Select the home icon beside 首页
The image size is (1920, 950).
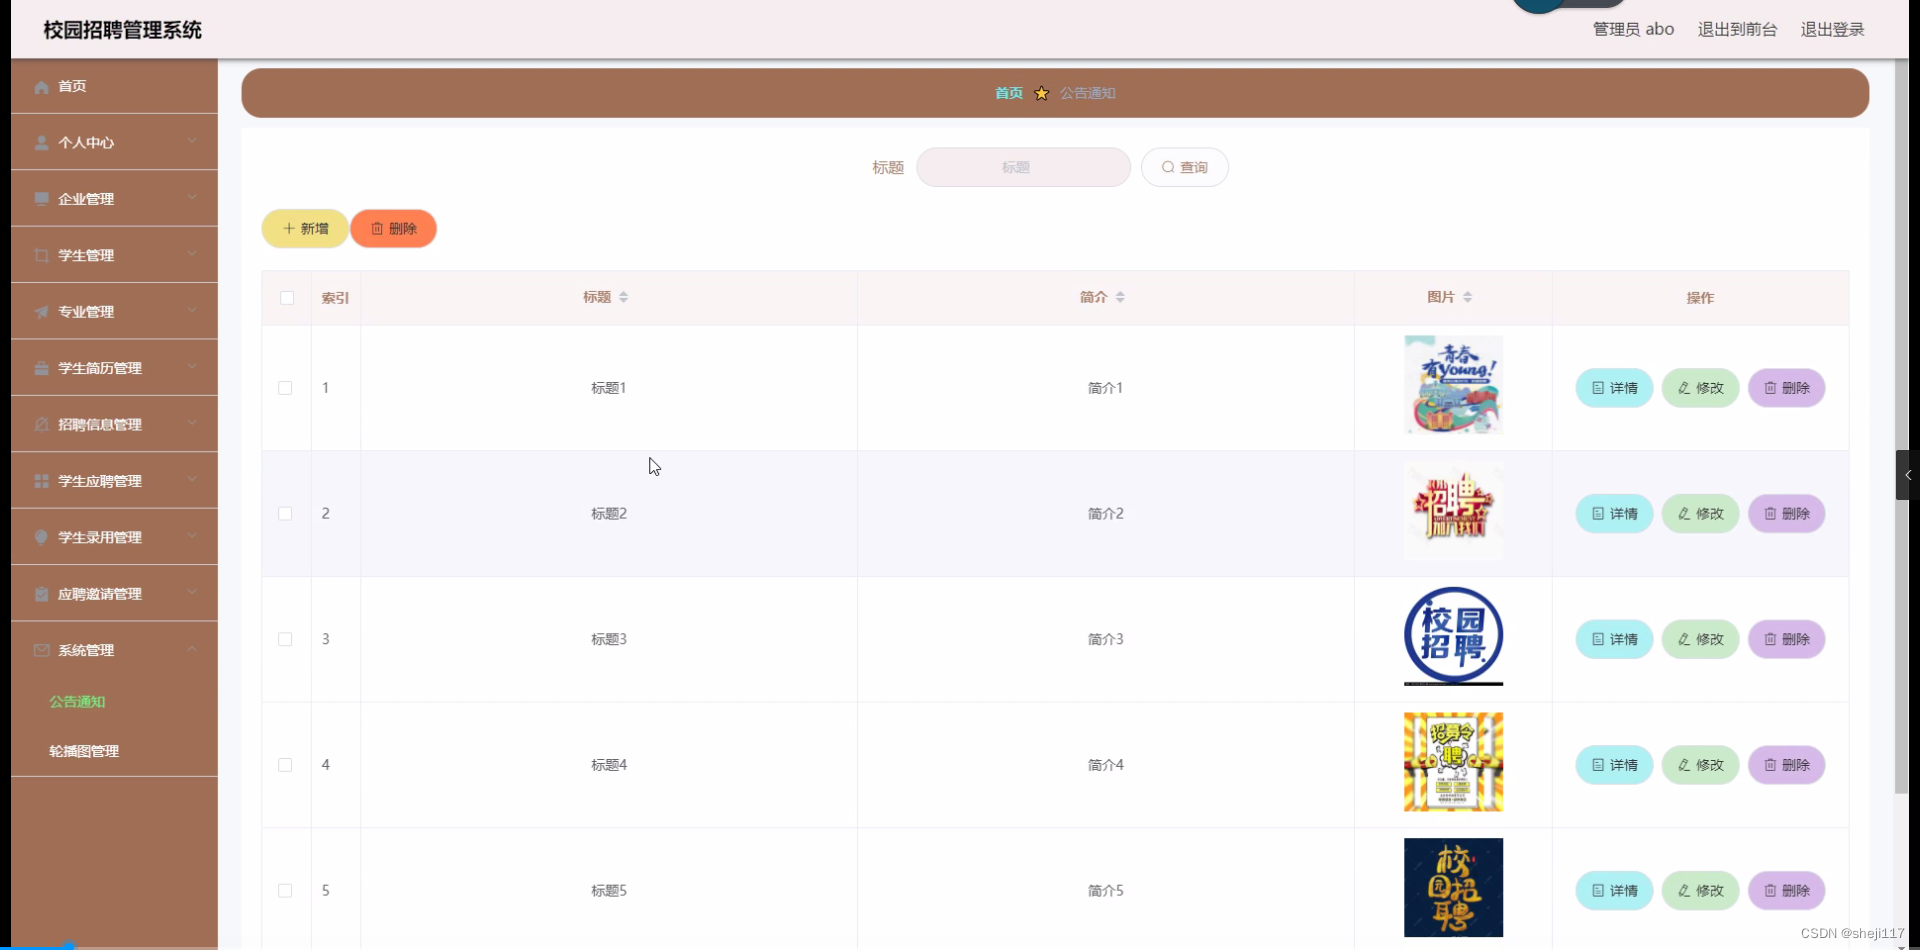click(x=40, y=86)
